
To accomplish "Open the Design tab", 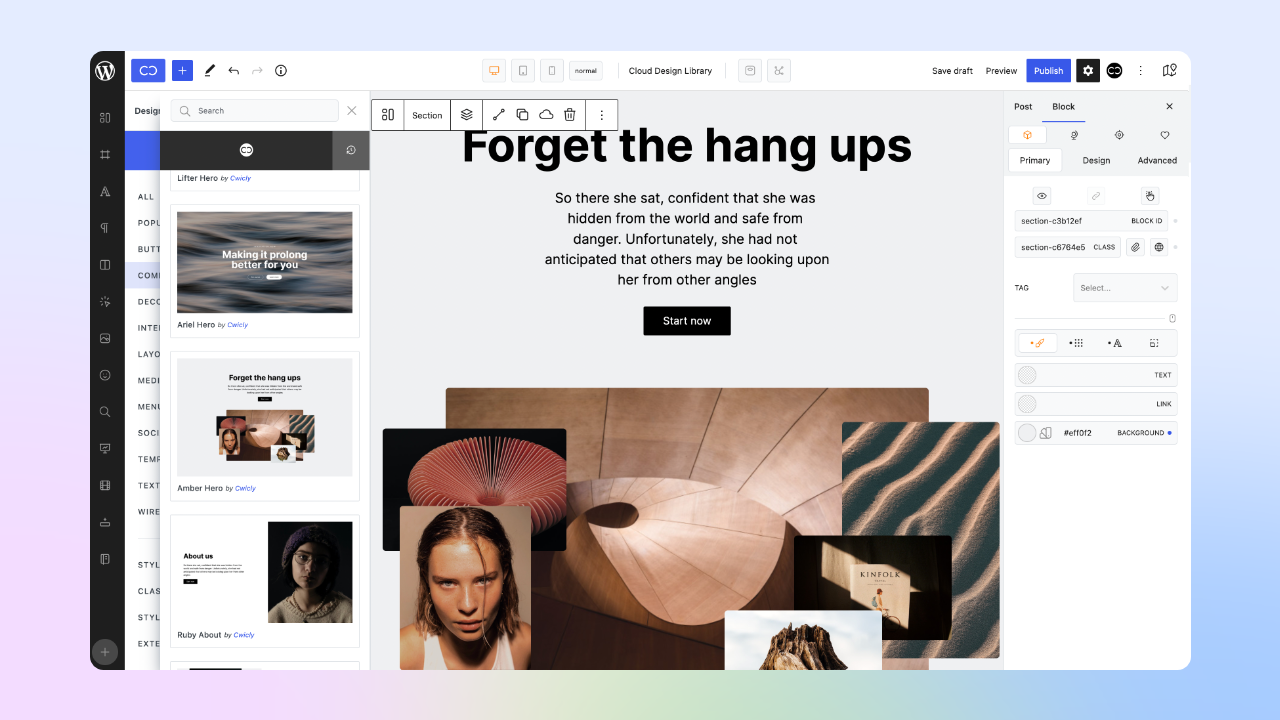I will click(1096, 160).
